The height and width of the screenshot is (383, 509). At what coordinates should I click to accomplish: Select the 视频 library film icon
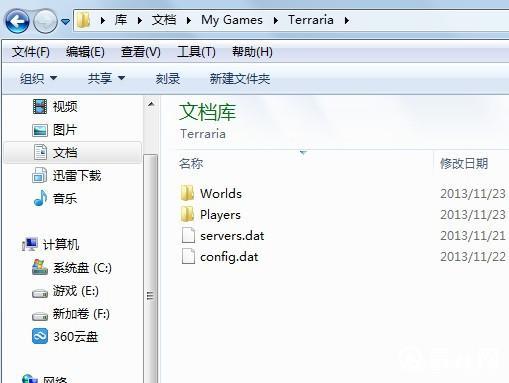pos(40,107)
